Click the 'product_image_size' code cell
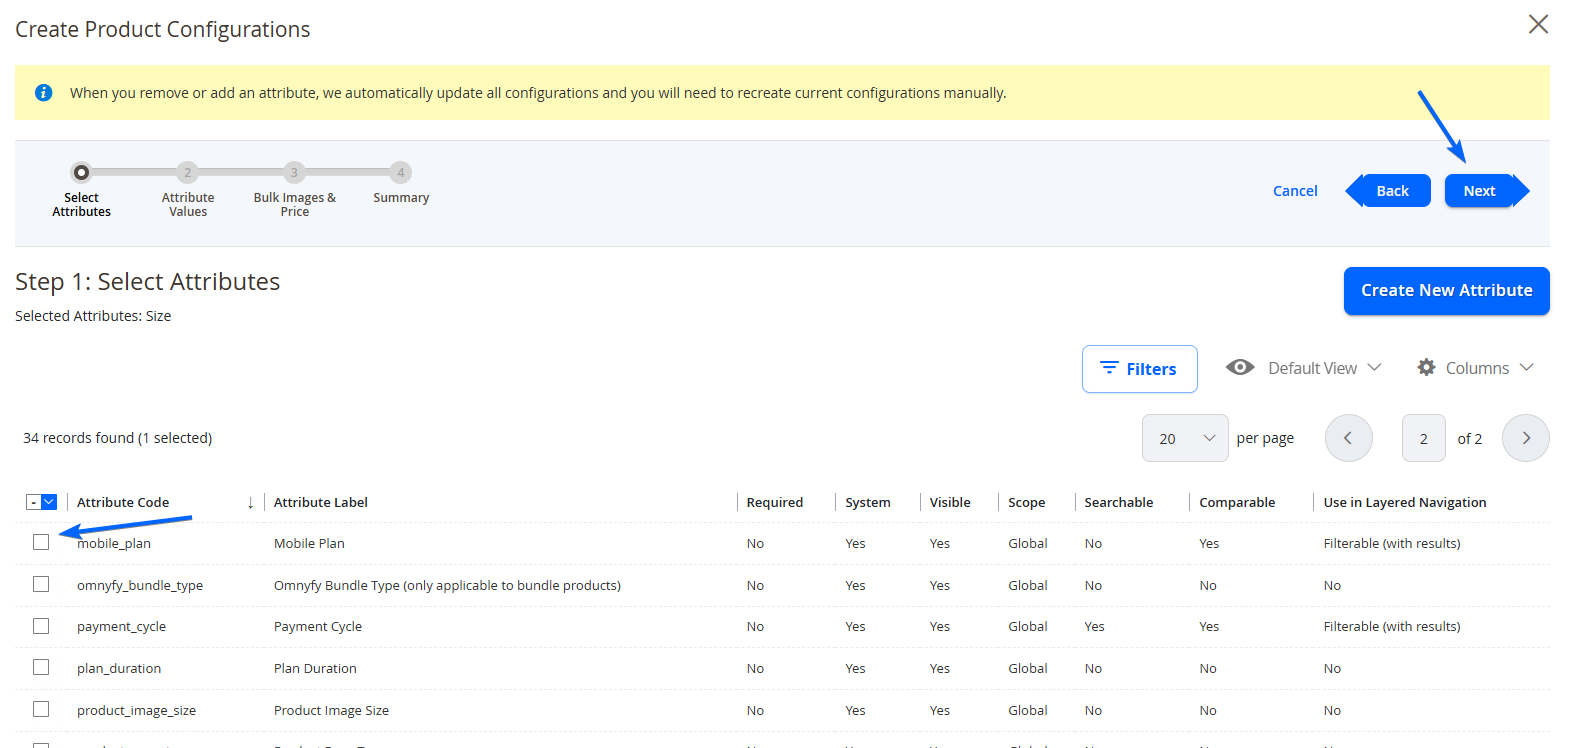The height and width of the screenshot is (748, 1572). [136, 711]
